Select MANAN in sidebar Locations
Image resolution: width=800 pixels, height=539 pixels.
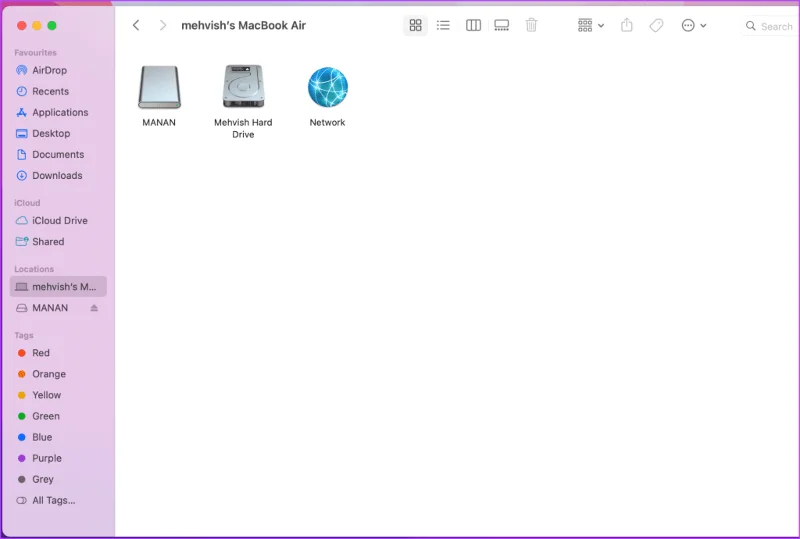(50, 308)
